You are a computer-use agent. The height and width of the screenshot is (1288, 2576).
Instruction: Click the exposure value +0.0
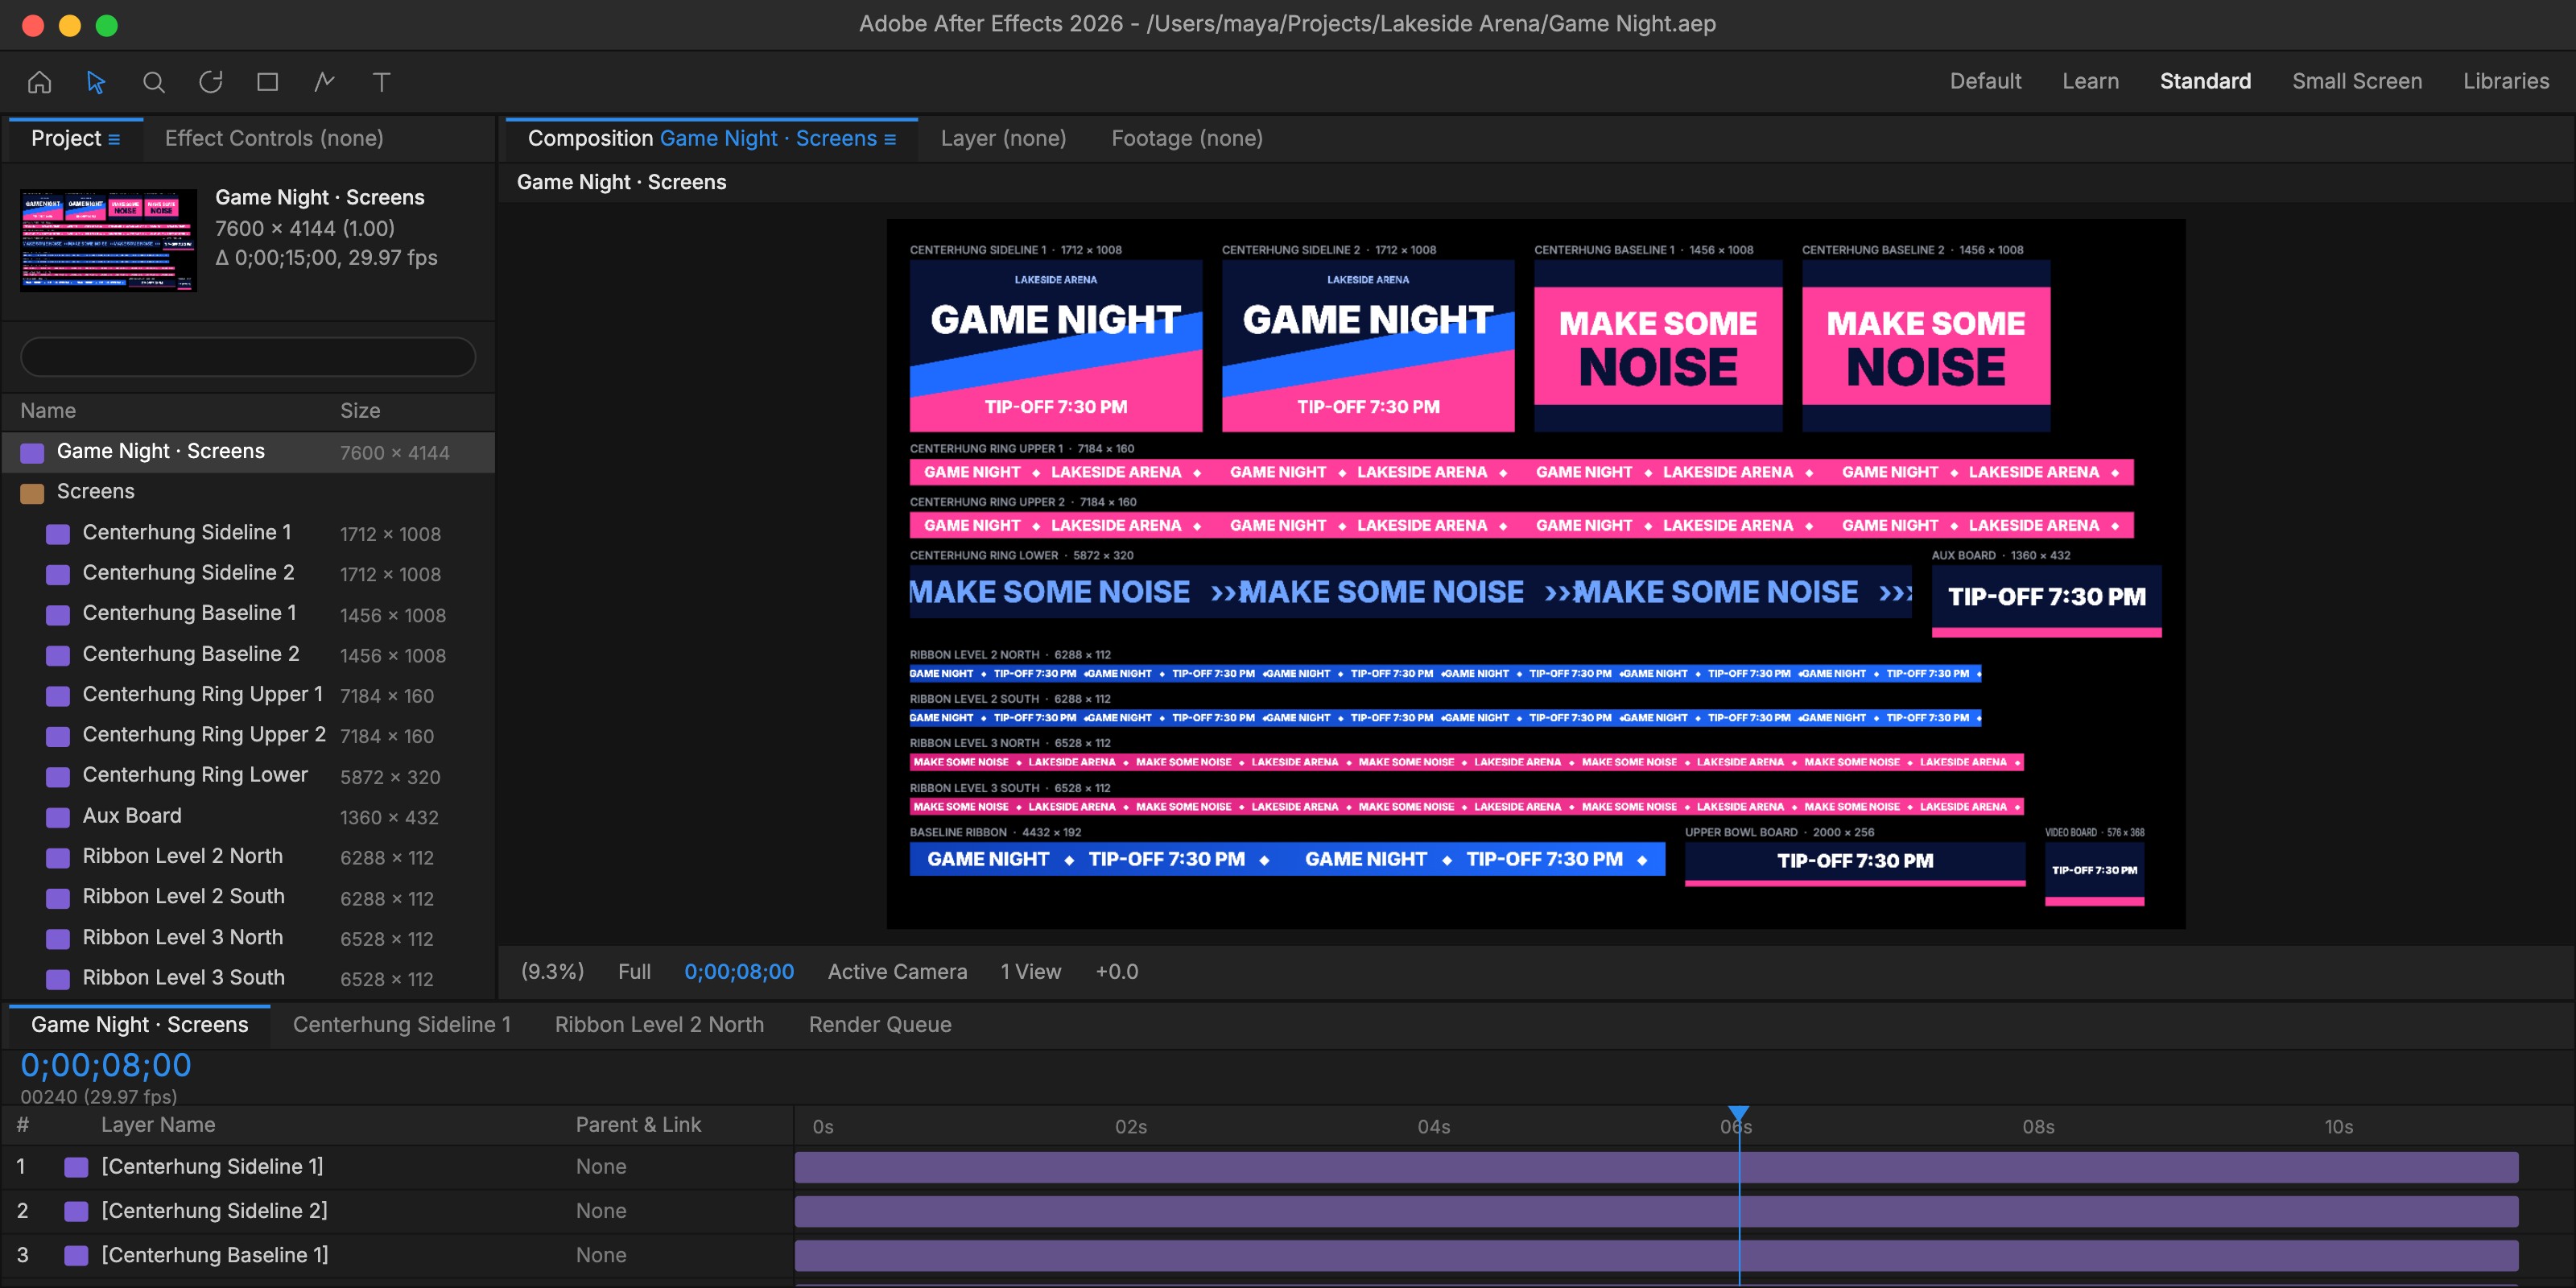click(1117, 971)
